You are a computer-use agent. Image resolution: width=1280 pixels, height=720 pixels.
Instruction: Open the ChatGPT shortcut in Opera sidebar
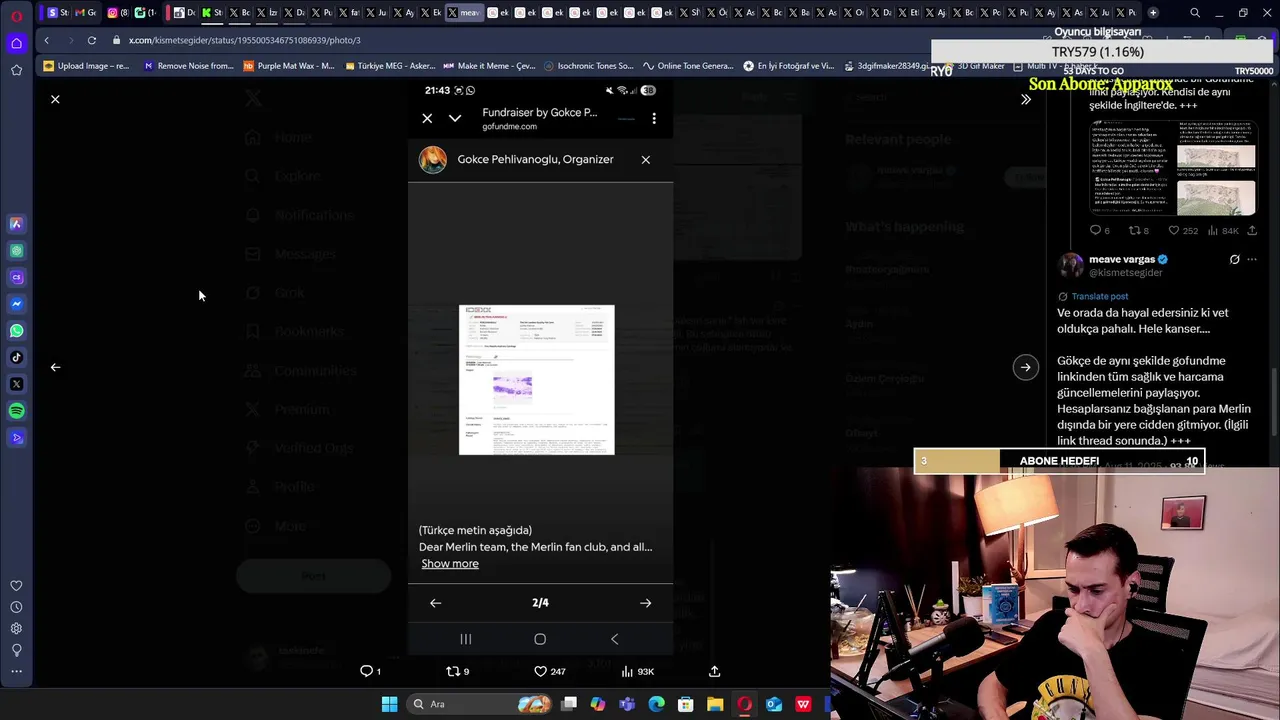click(x=16, y=250)
